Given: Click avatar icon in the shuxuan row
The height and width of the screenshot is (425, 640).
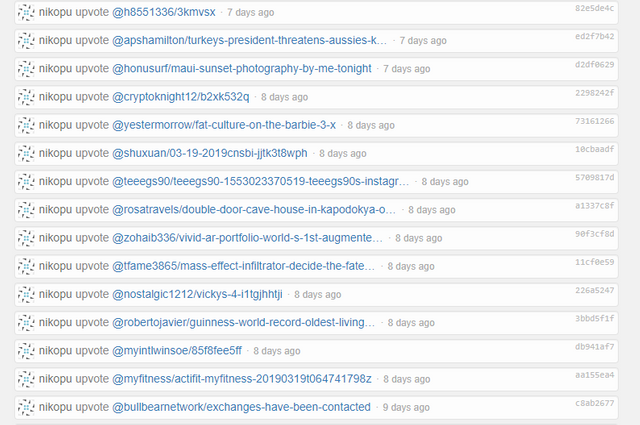Looking at the screenshot, I should (x=26, y=154).
